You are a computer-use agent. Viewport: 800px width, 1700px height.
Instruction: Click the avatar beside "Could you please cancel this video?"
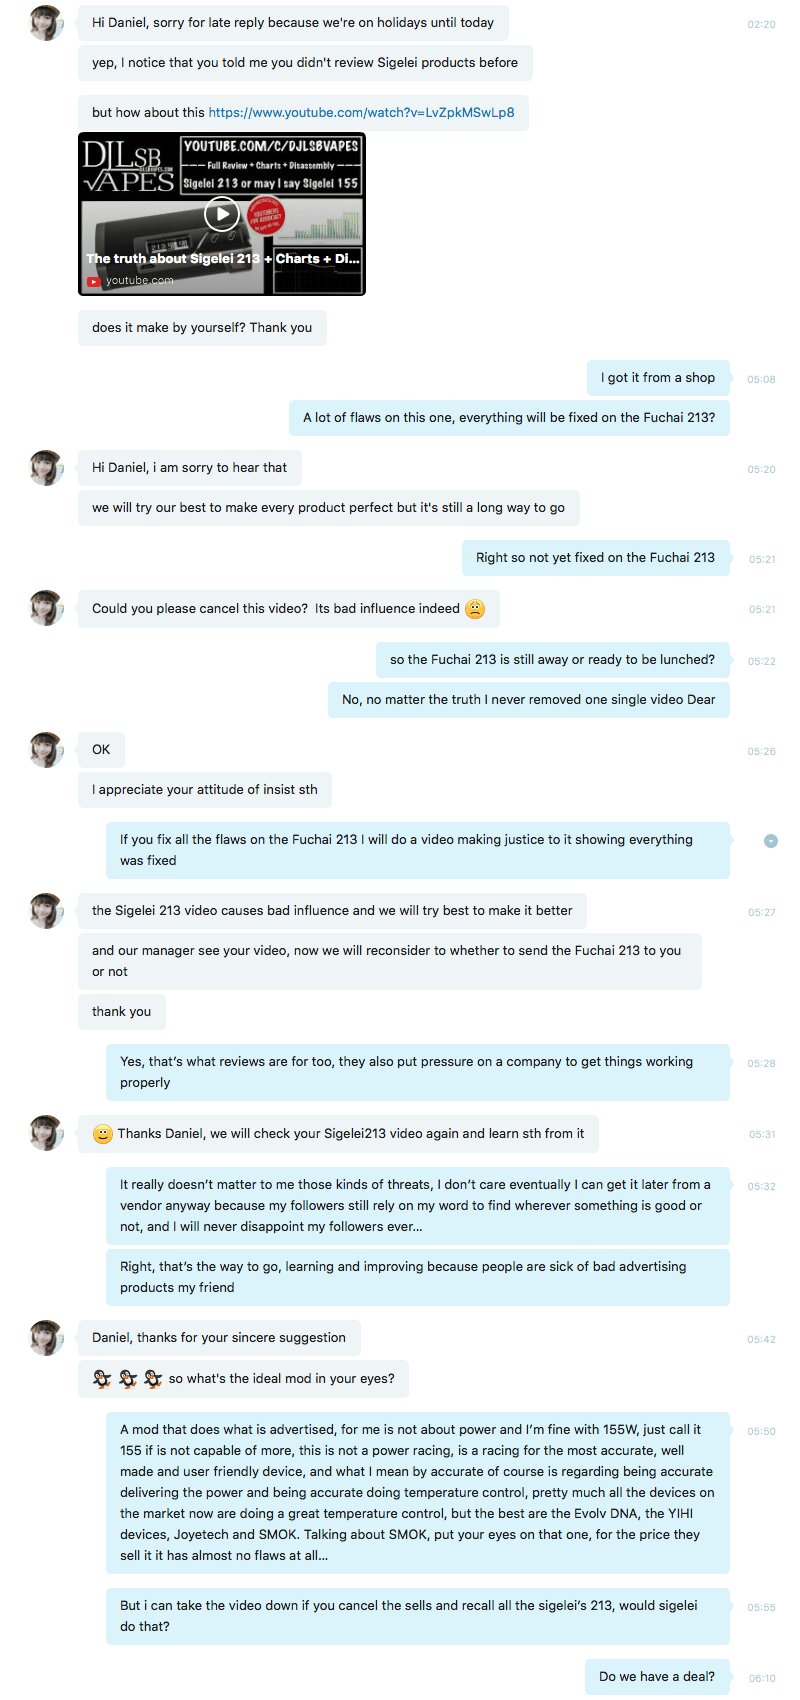click(46, 608)
